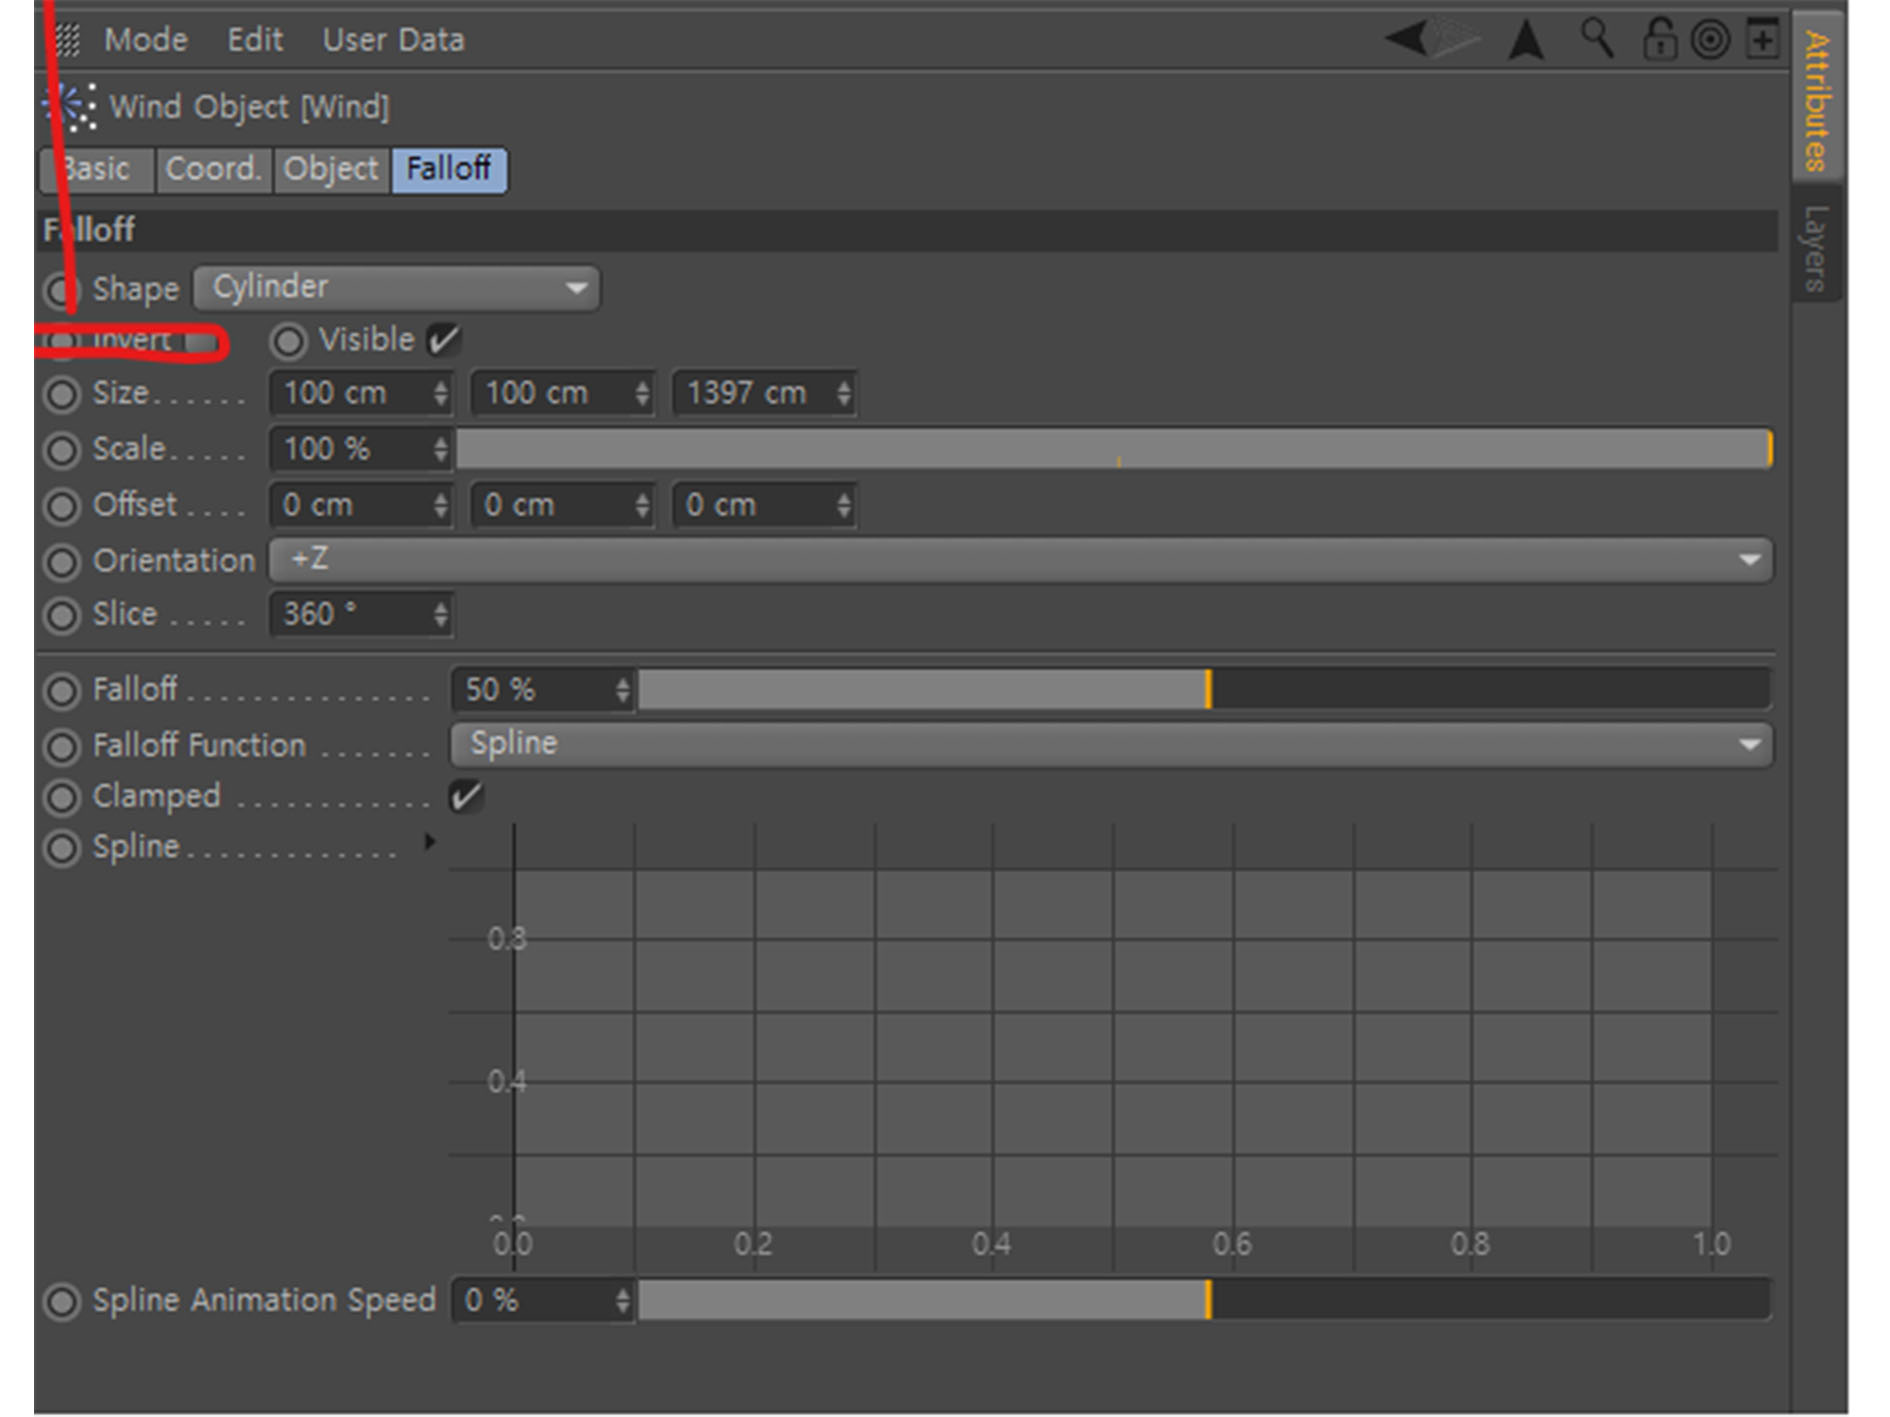Switch to the Coord. tab

click(x=213, y=169)
